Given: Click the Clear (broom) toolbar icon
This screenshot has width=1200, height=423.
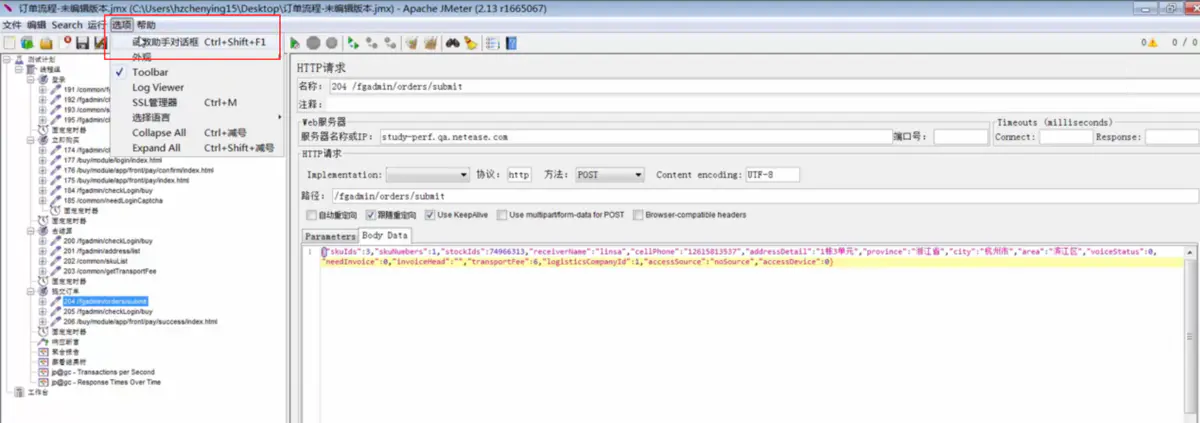Looking at the screenshot, I should (x=411, y=43).
